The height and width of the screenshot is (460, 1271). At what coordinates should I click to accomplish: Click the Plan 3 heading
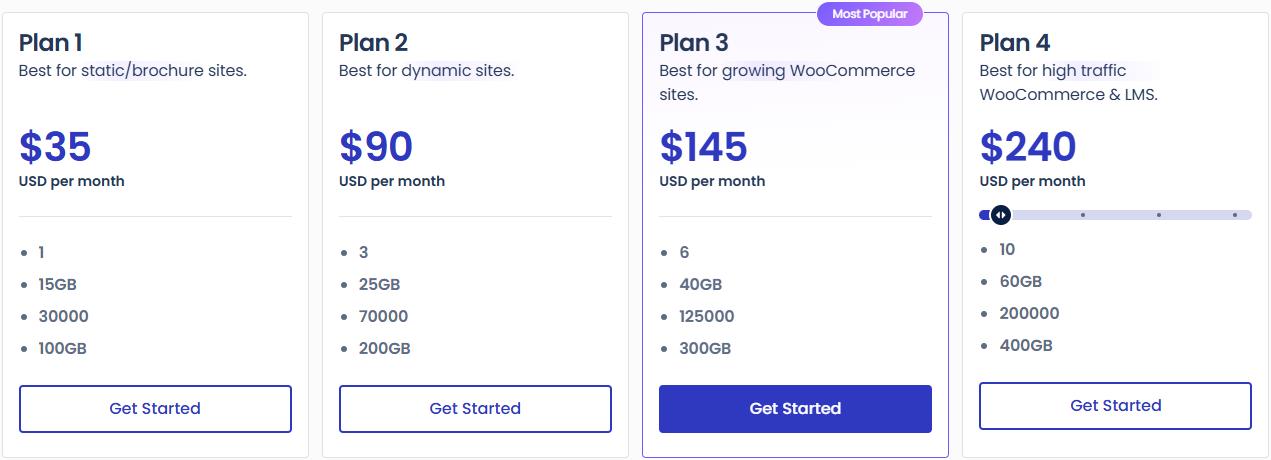click(x=694, y=43)
